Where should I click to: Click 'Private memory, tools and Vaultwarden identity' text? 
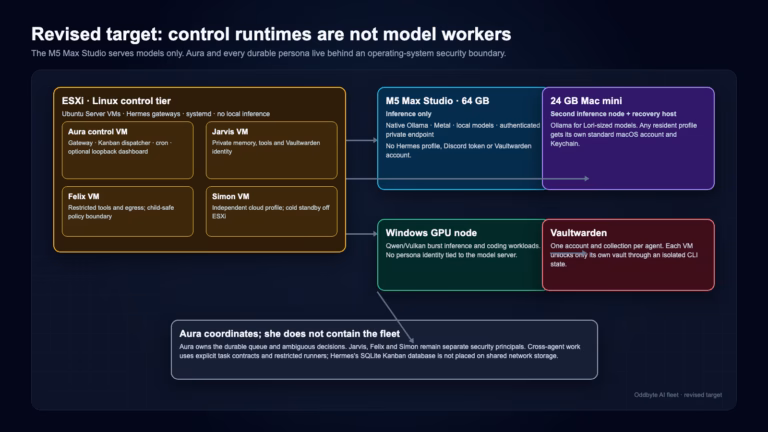(x=266, y=147)
